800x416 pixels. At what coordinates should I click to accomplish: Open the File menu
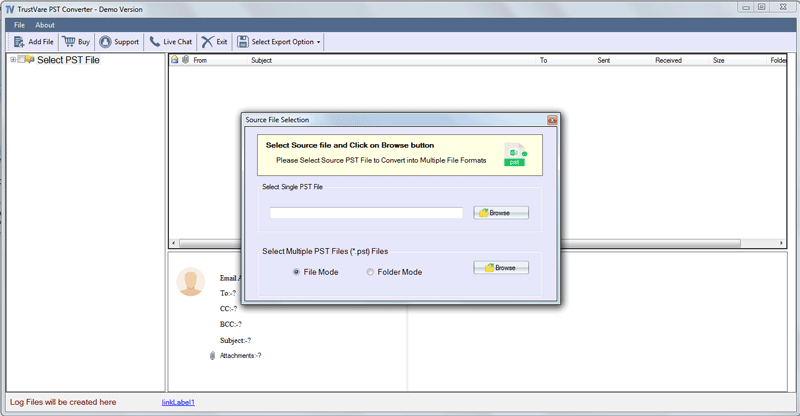pyautogui.click(x=19, y=25)
